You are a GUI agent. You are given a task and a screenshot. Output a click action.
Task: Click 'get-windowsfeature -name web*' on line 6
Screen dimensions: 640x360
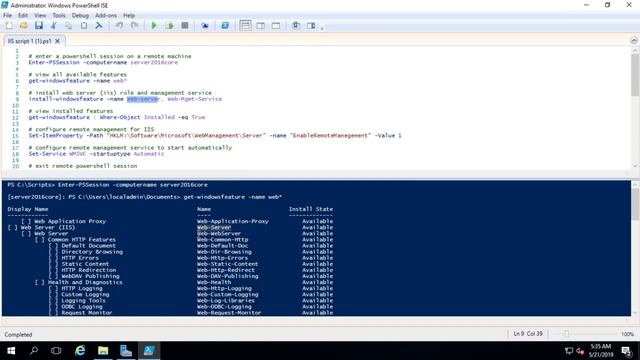click(x=78, y=81)
